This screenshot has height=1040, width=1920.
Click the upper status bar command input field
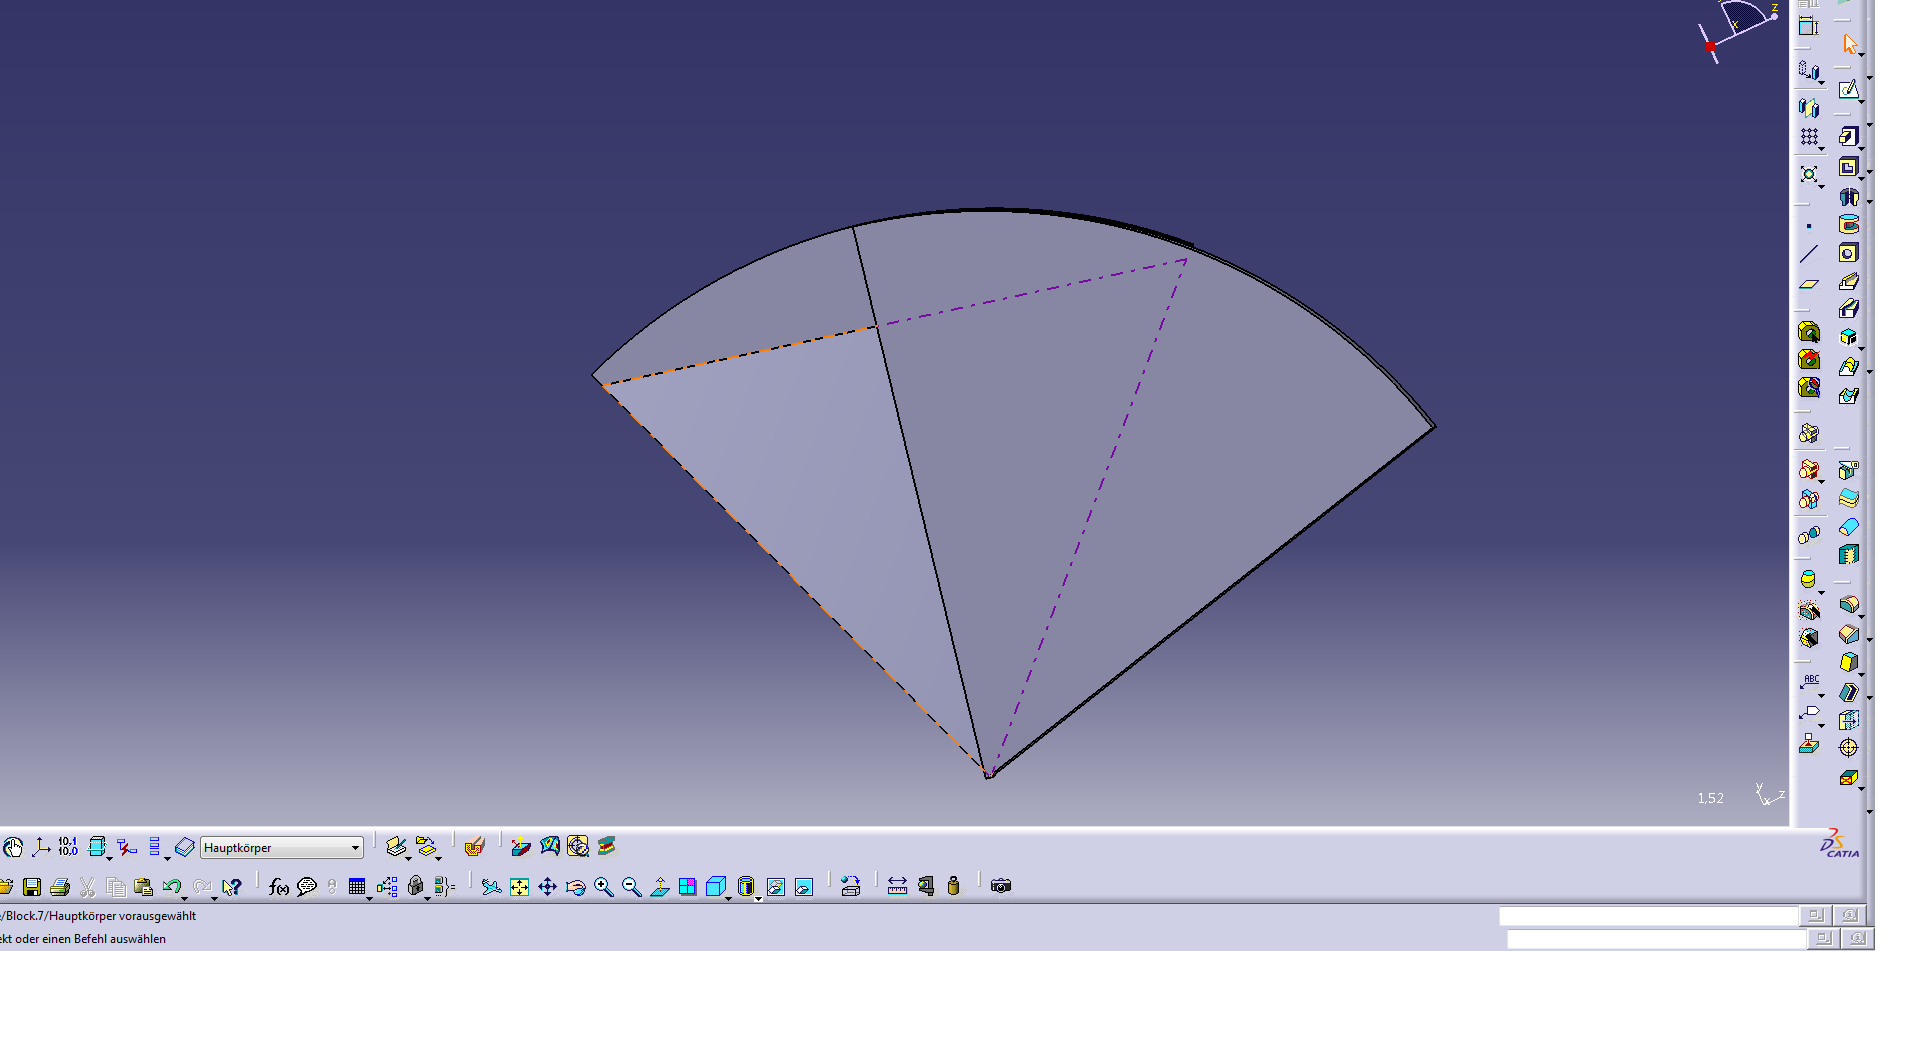1648,916
